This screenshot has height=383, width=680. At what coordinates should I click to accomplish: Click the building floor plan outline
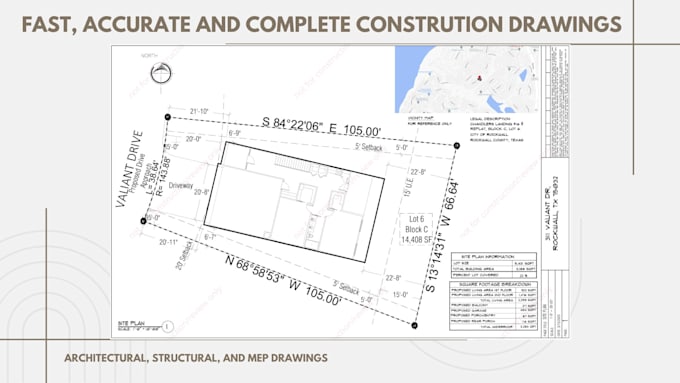(294, 202)
